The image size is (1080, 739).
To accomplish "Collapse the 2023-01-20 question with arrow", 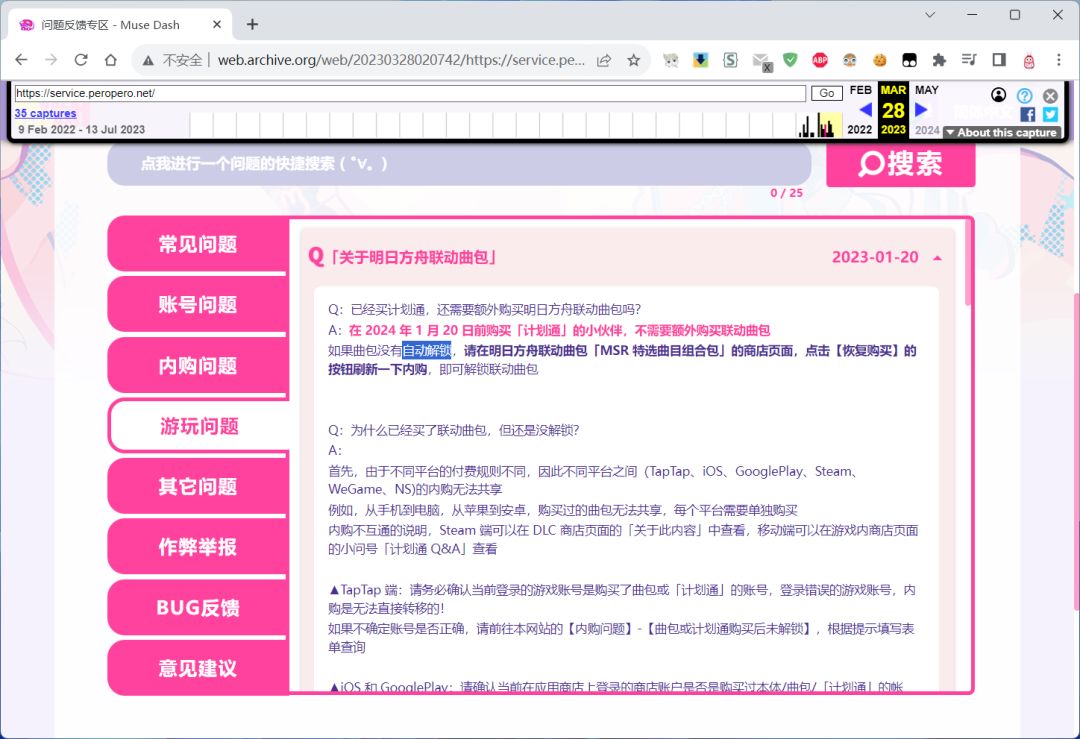I will point(937,258).
